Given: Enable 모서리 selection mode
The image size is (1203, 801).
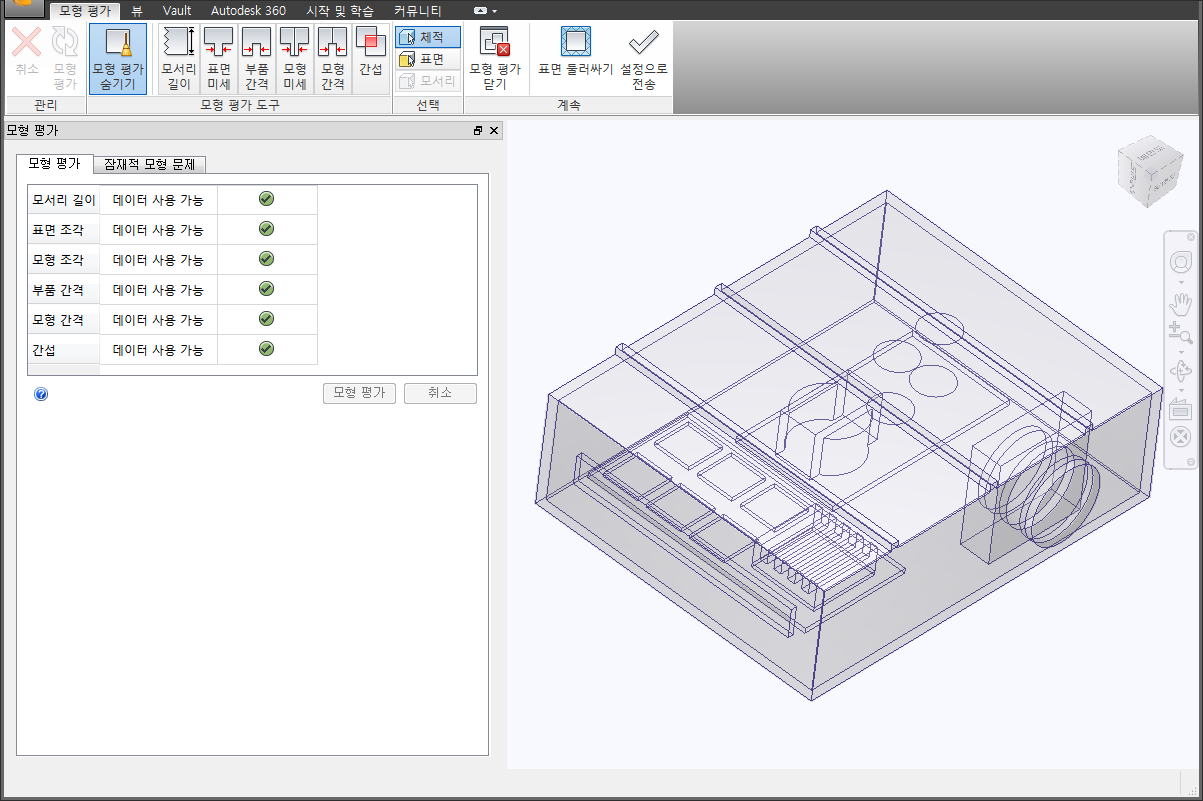Looking at the screenshot, I should (428, 81).
